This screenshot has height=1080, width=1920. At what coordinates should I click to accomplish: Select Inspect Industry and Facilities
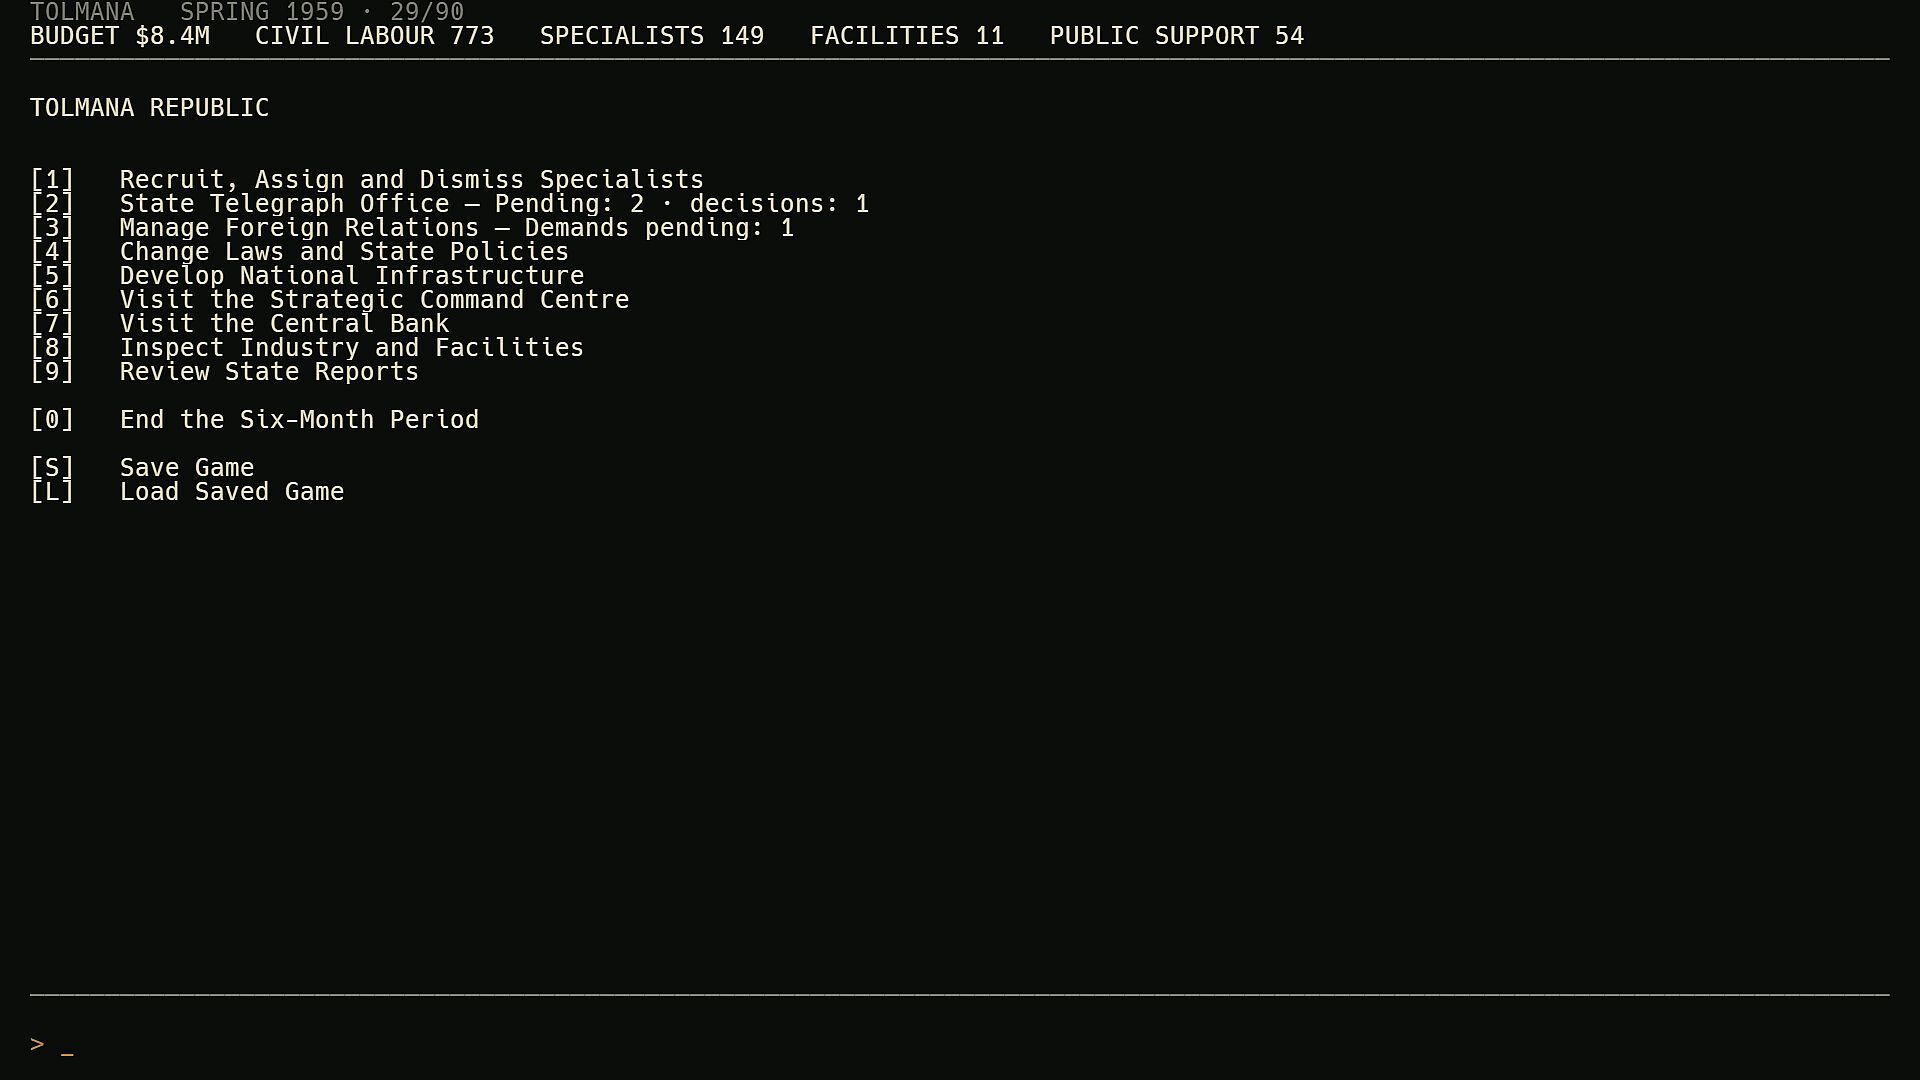(x=307, y=348)
